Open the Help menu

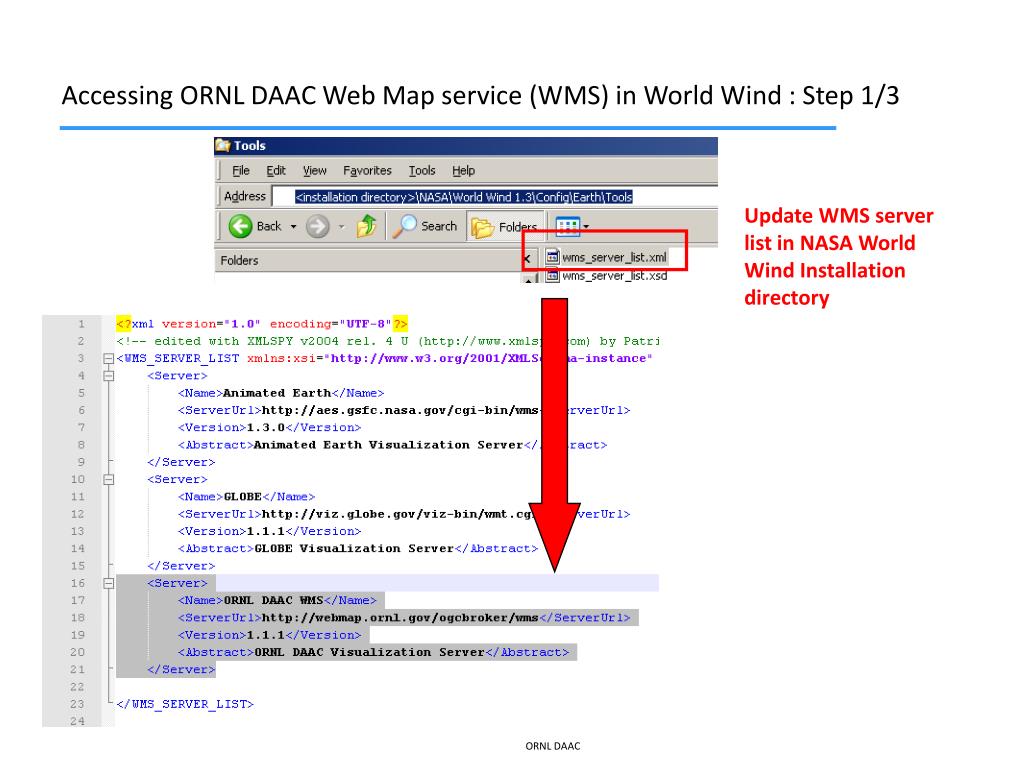point(463,170)
